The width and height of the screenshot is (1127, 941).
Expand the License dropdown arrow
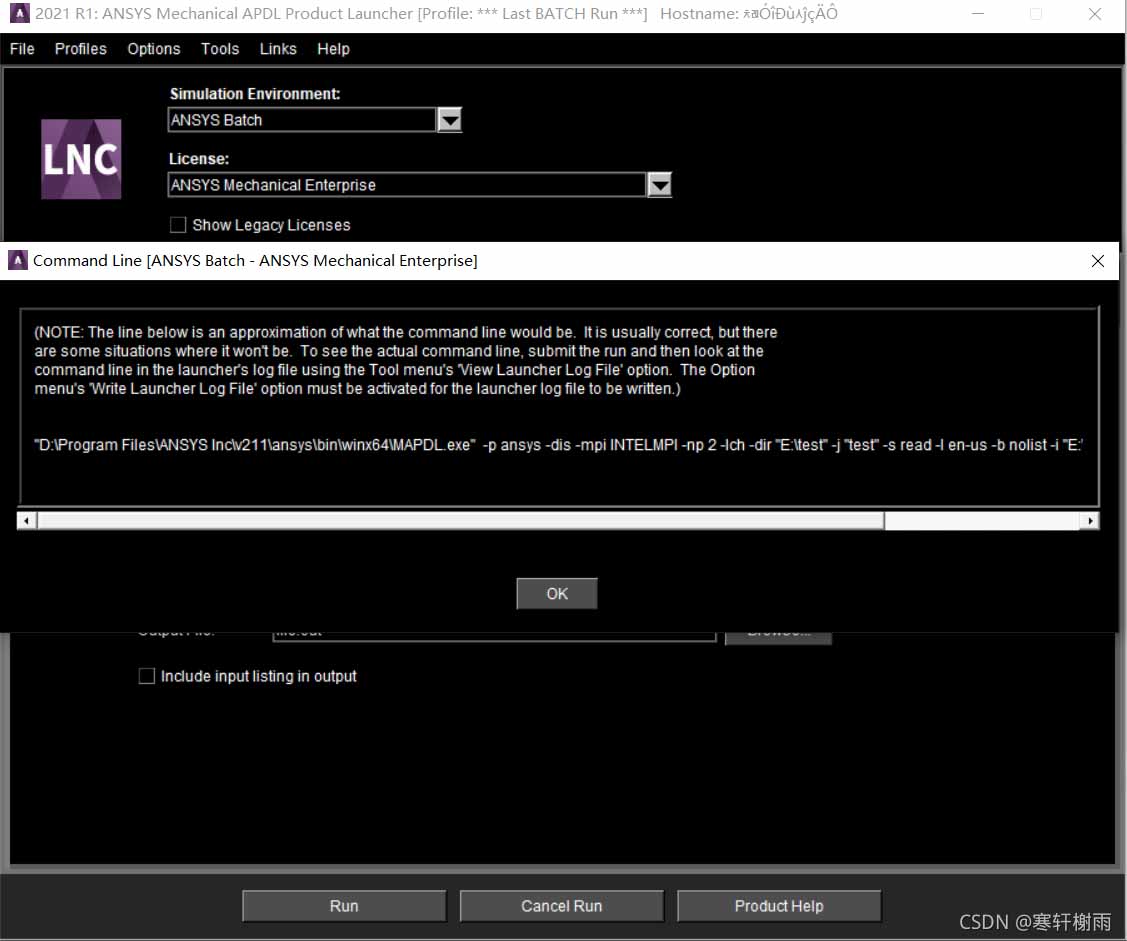660,185
